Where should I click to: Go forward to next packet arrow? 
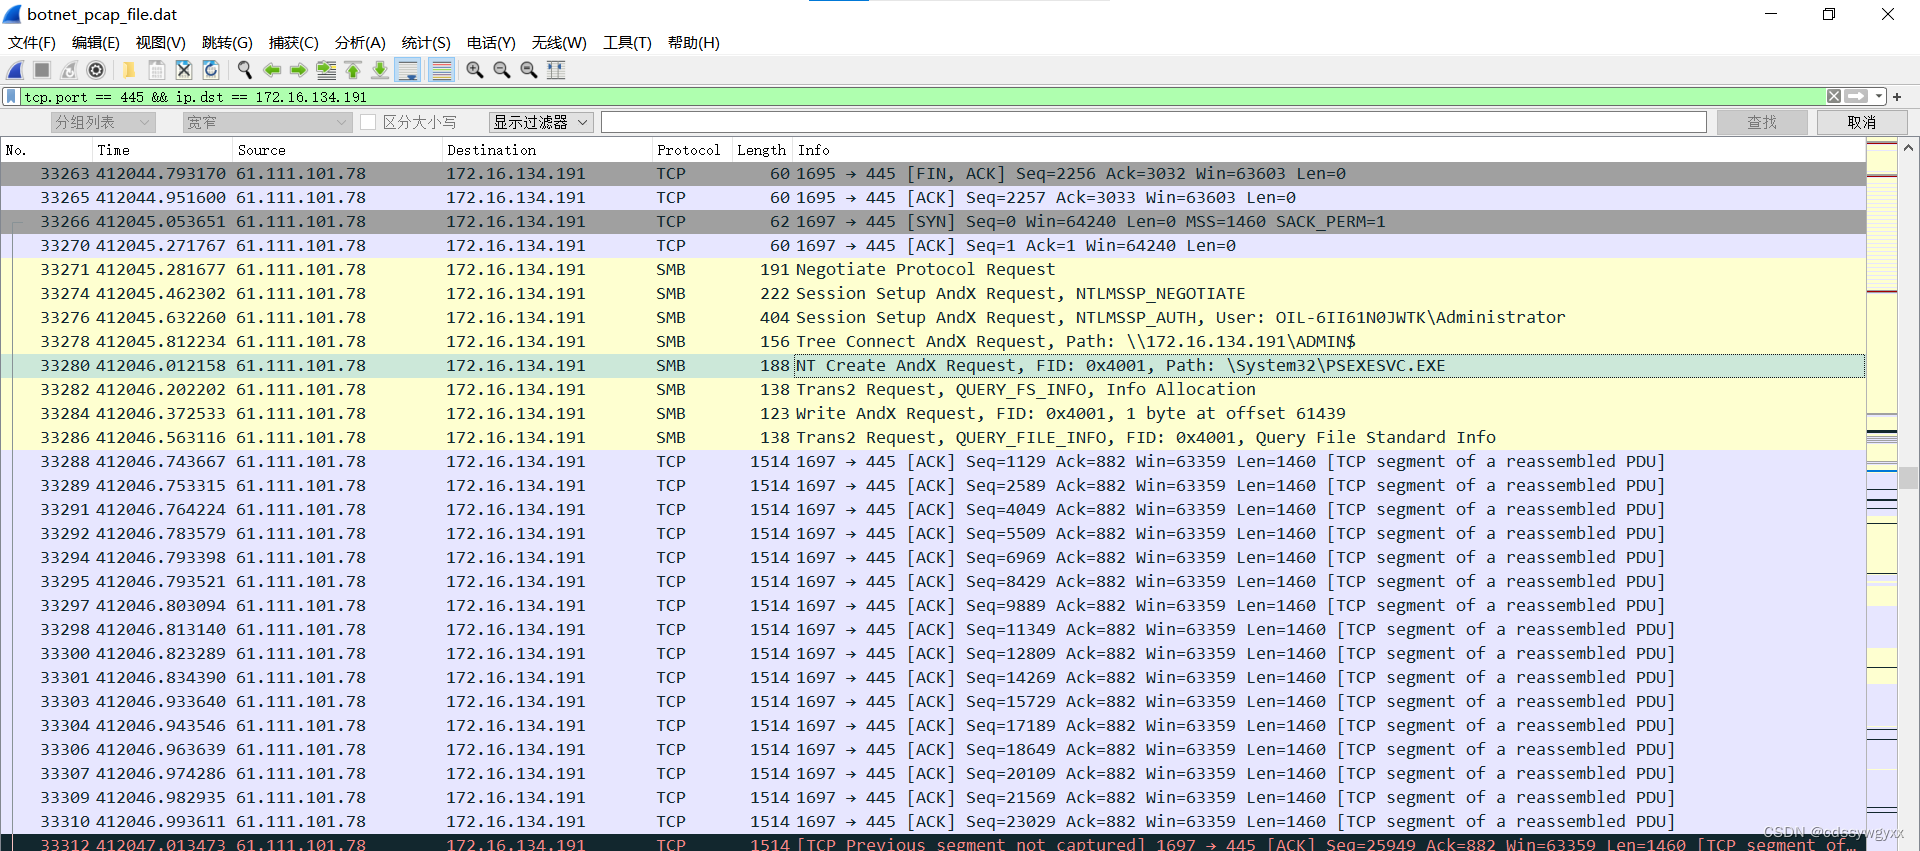(298, 70)
